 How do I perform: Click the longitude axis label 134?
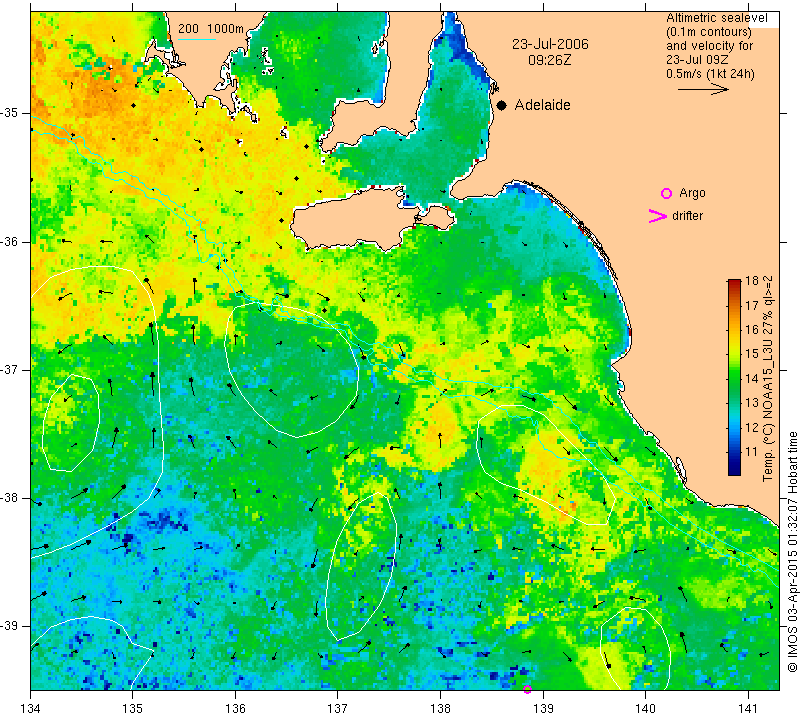click(x=31, y=708)
